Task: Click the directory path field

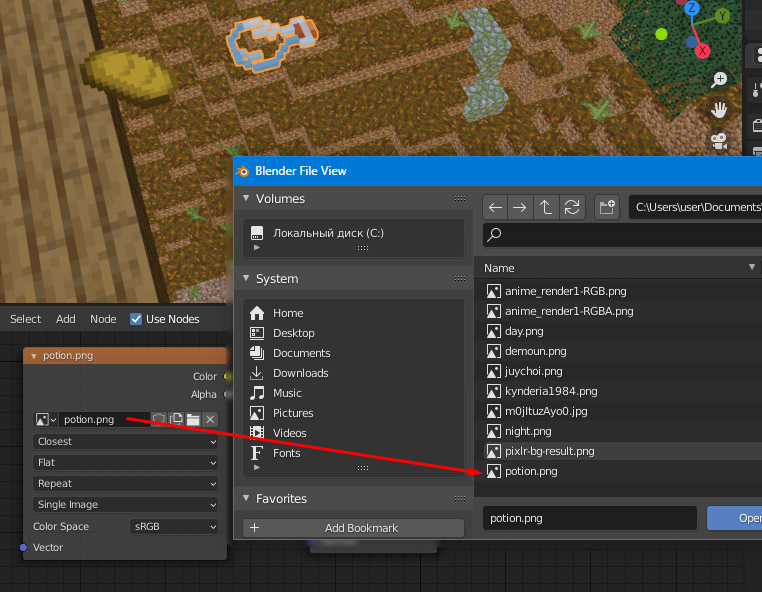Action: tap(695, 208)
